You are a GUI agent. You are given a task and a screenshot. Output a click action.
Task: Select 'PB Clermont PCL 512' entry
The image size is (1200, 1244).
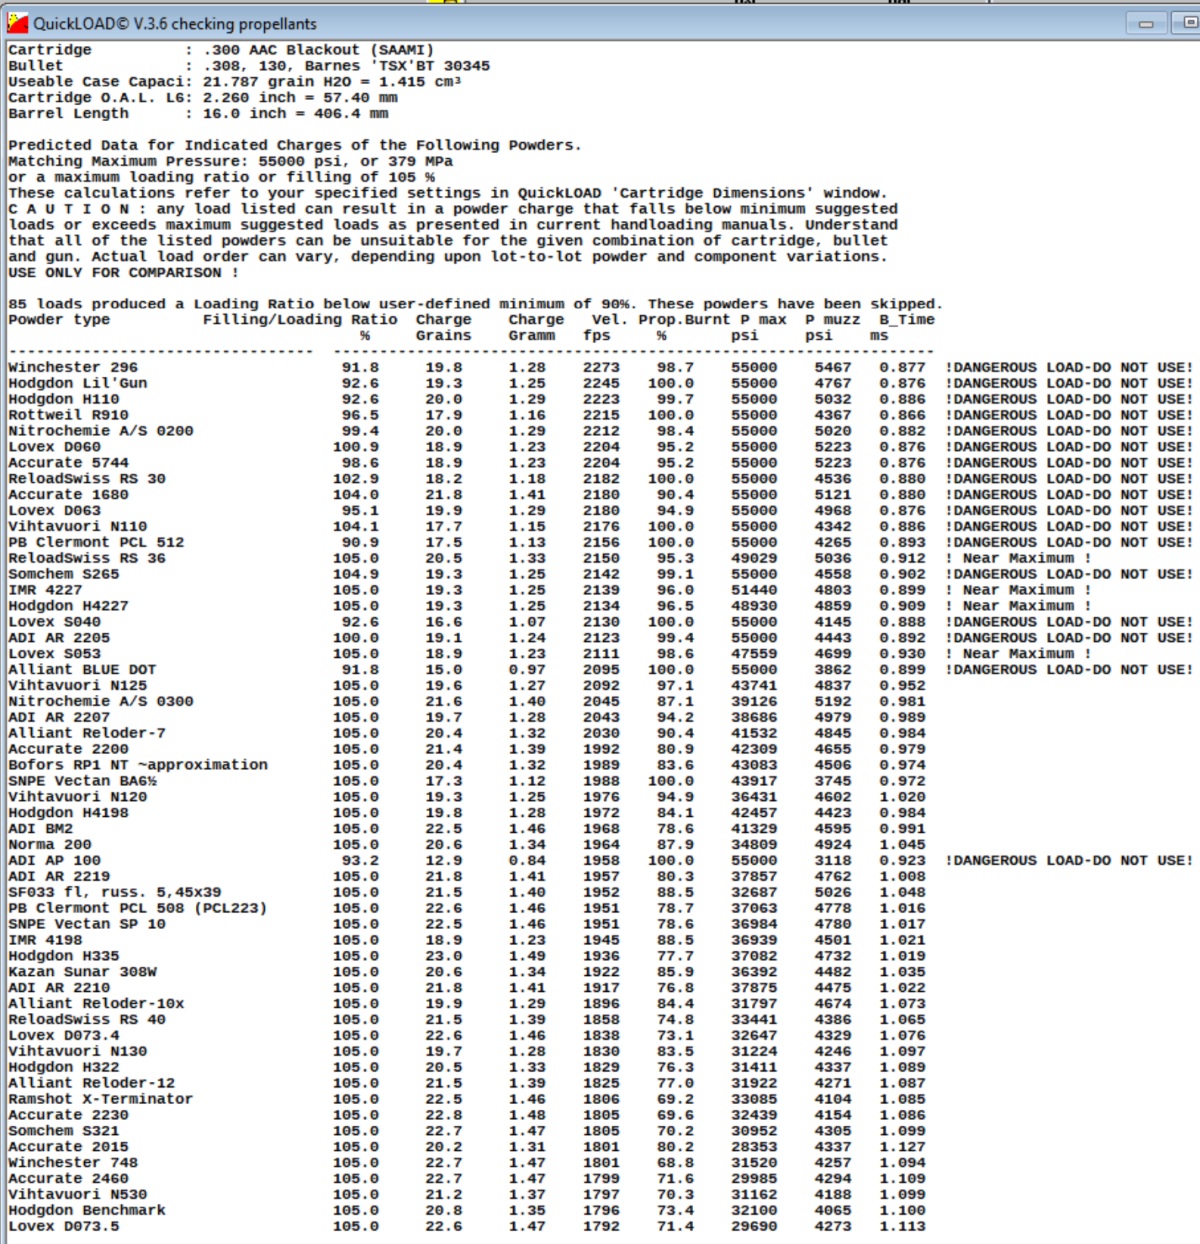click(x=96, y=542)
